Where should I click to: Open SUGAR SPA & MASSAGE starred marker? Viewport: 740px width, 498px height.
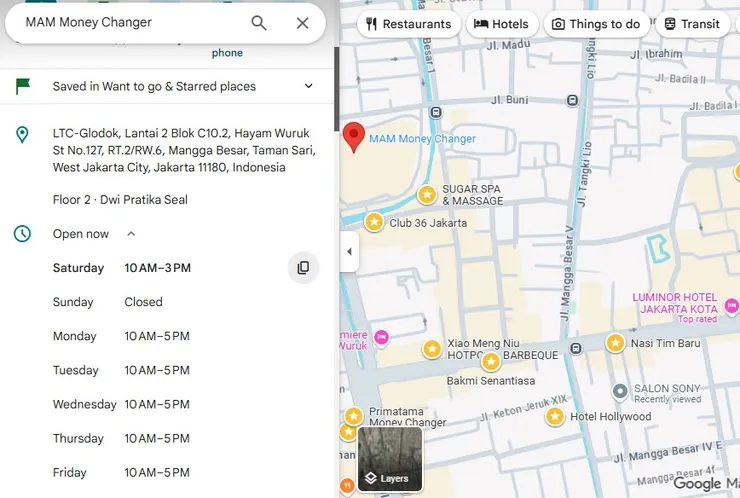pos(427,194)
